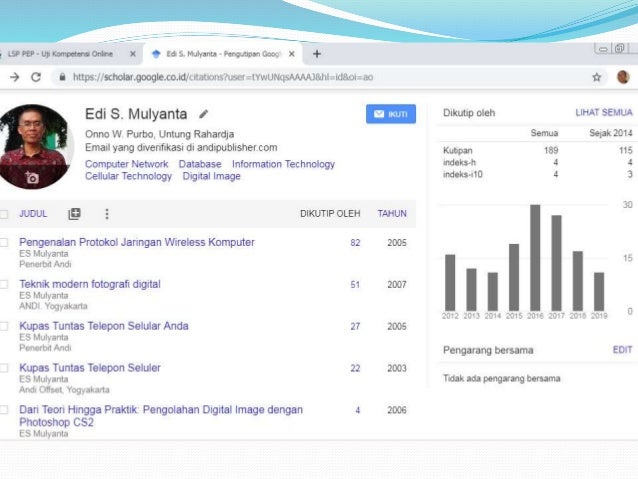Click the padlock site info icon
The width and height of the screenshot is (638, 479).
point(62,77)
